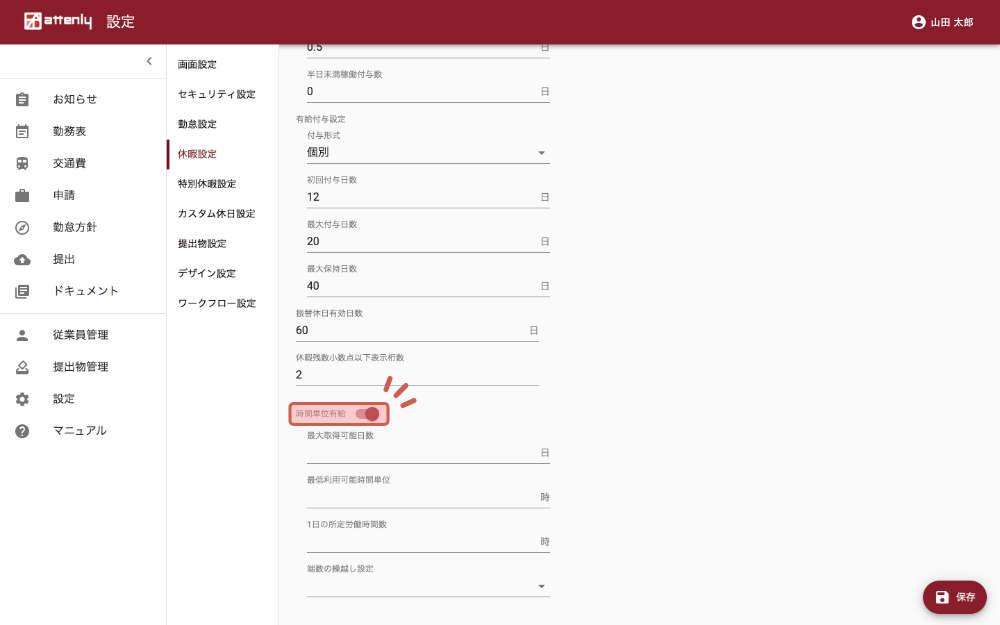This screenshot has height=625, width=1000.
Task: Open 従業員管理 from the sidebar
Action: [x=80, y=335]
